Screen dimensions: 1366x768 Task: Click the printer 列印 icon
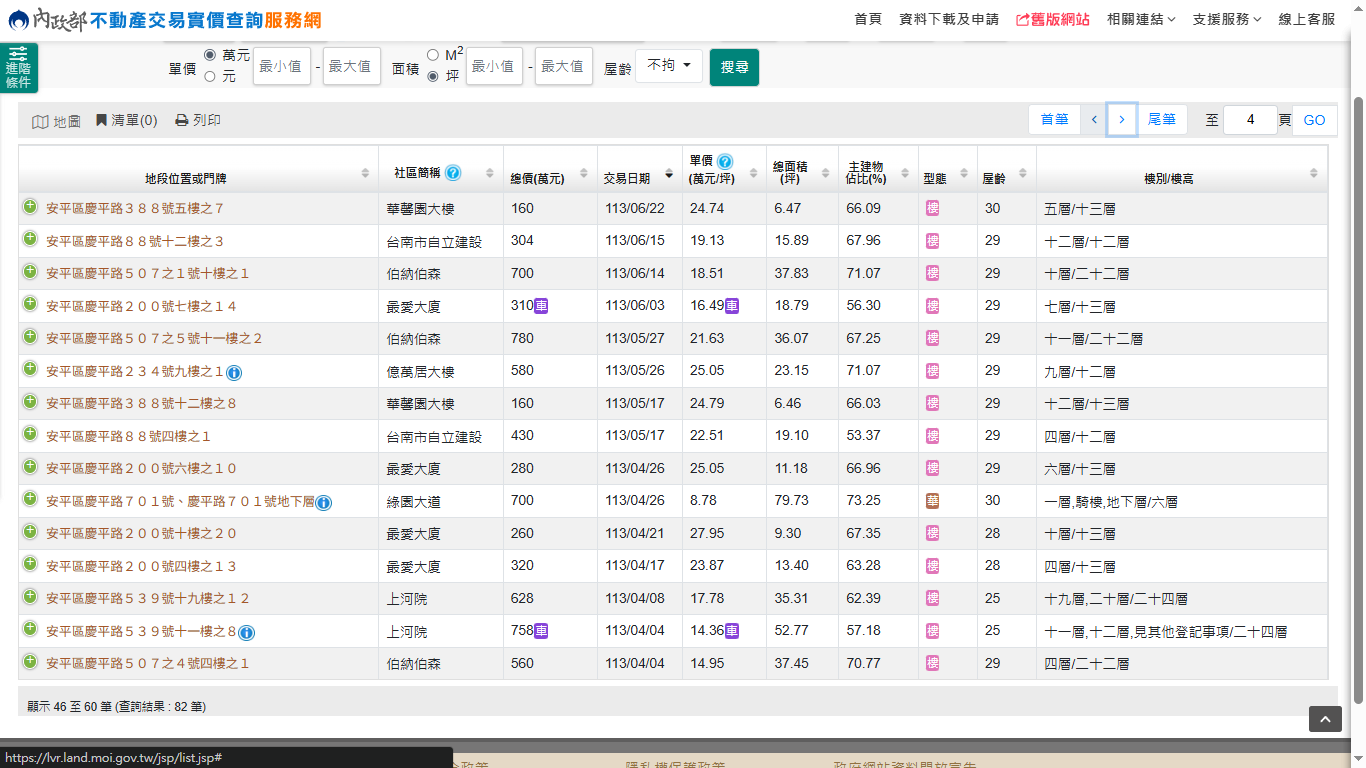coord(182,120)
